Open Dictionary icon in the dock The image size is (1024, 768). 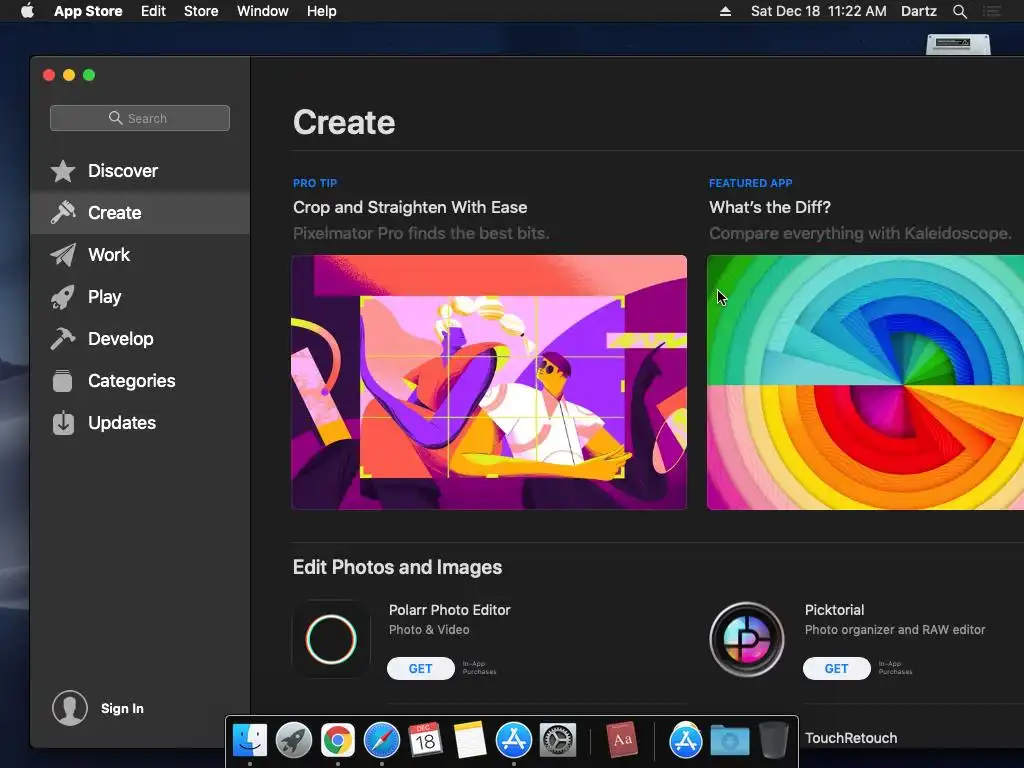[622, 741]
